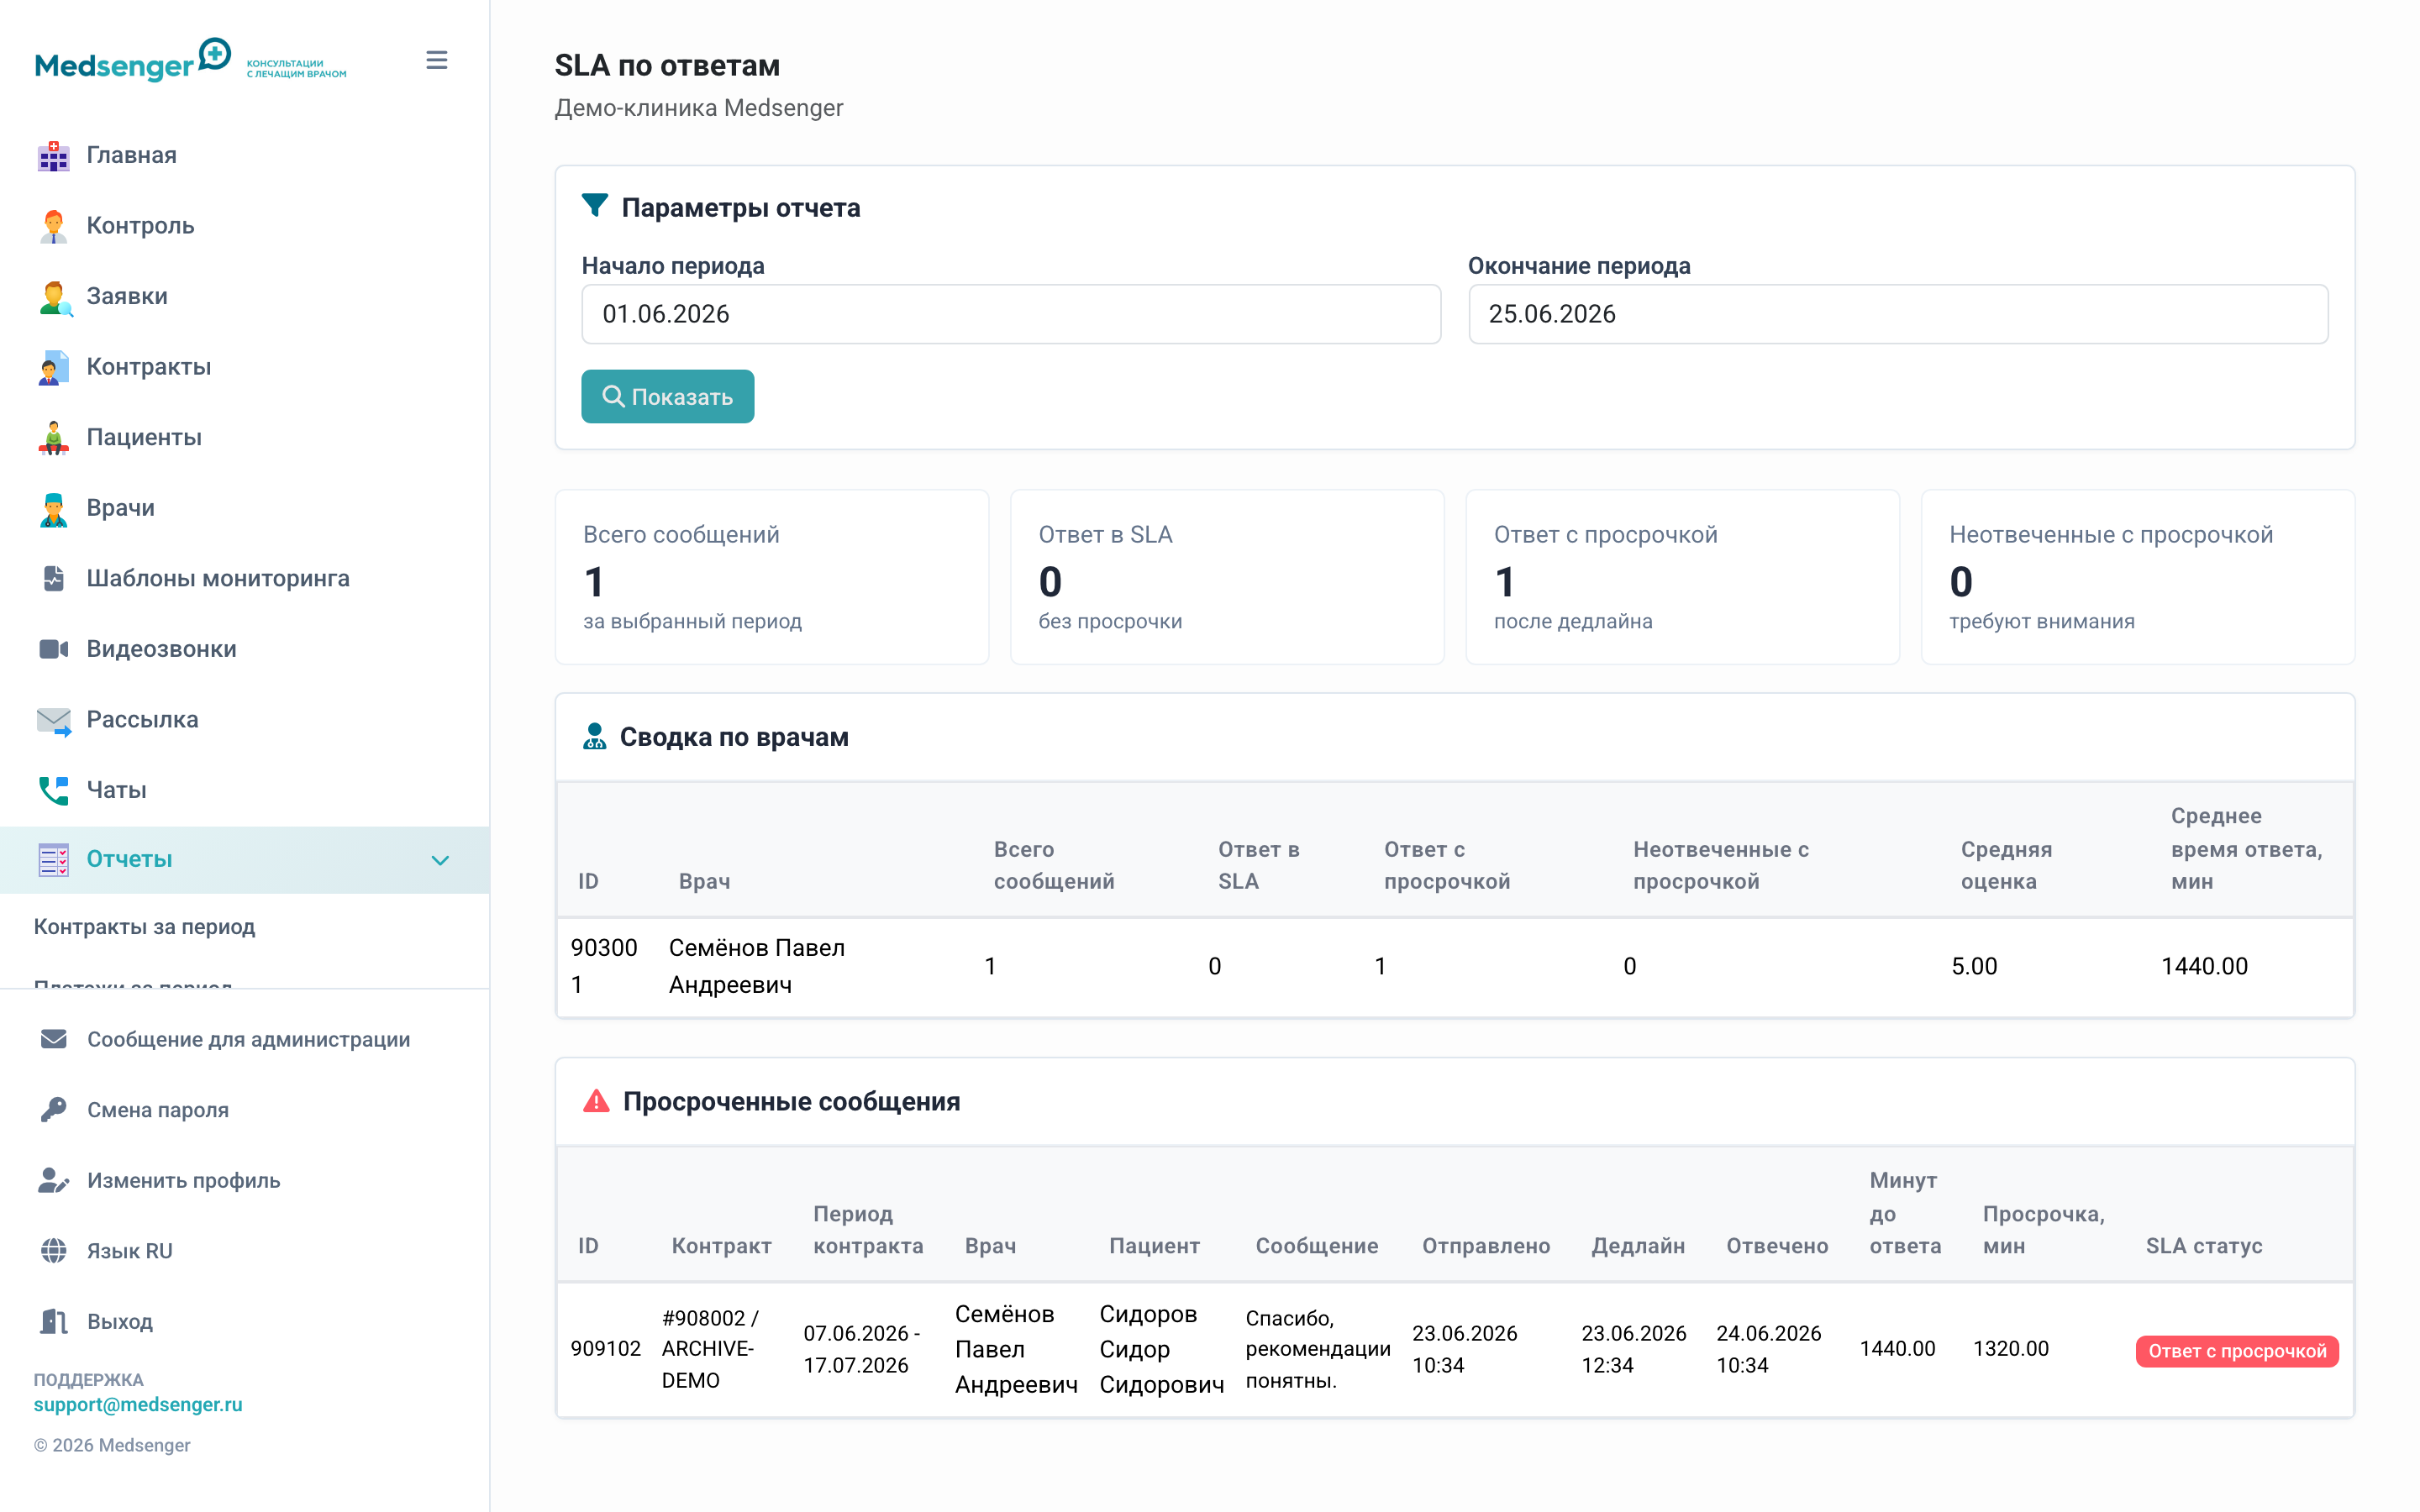Screen dimensions: 2420x1512
Task: Click the Главная building icon
Action: tap(54, 155)
